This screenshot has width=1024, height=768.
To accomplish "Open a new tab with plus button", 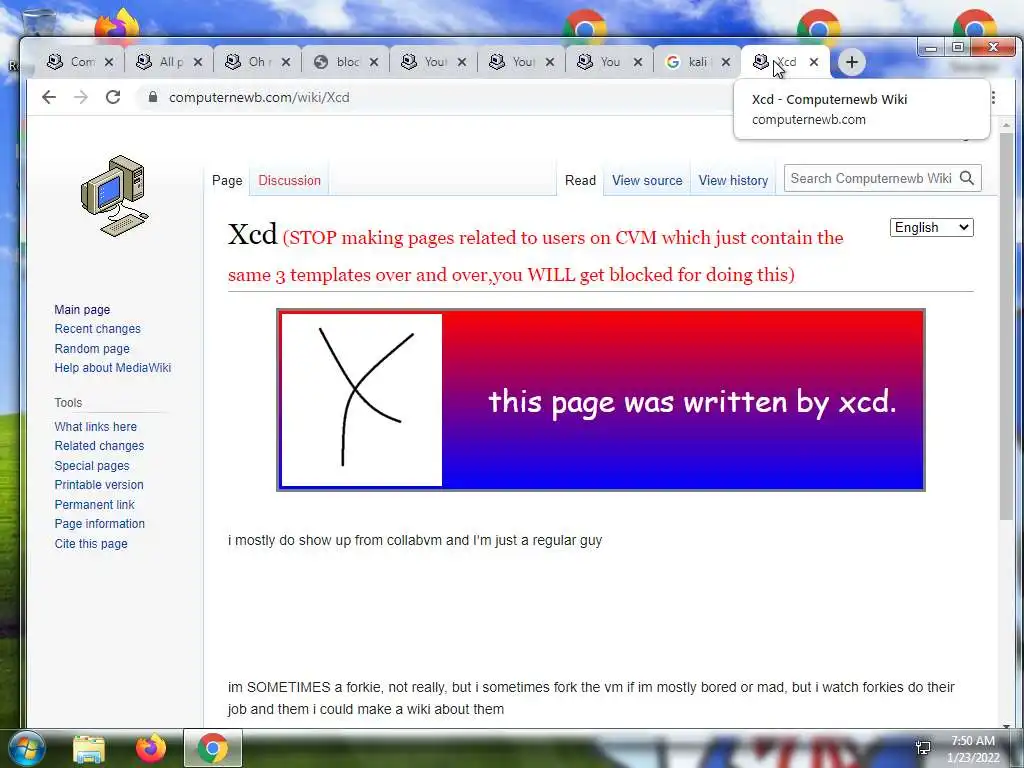I will [x=852, y=62].
